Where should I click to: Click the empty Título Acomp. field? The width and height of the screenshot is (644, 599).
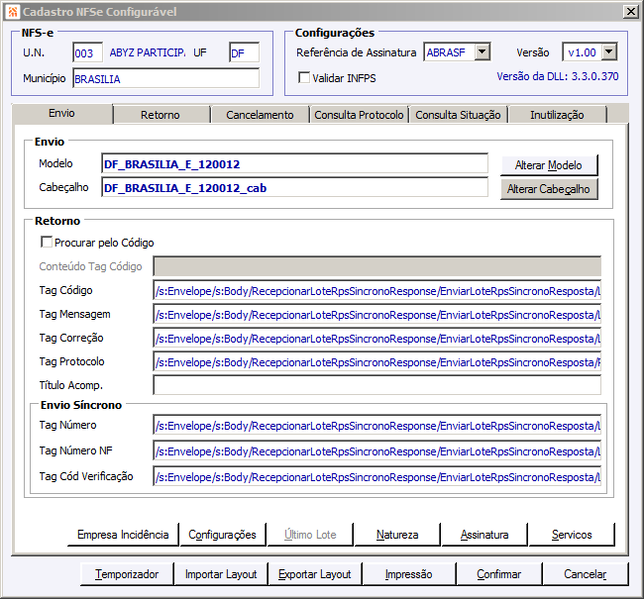[377, 385]
